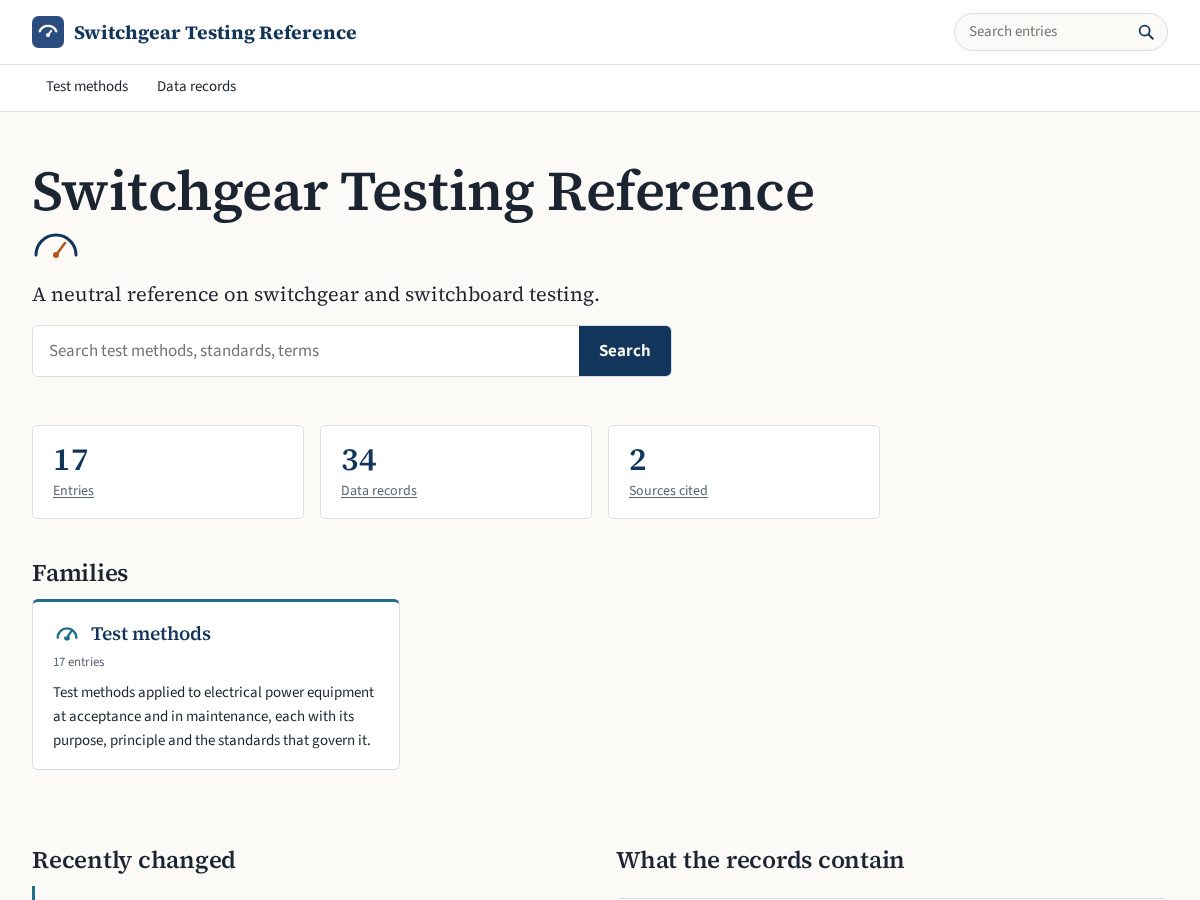Open the Data records nav item

coord(196,86)
